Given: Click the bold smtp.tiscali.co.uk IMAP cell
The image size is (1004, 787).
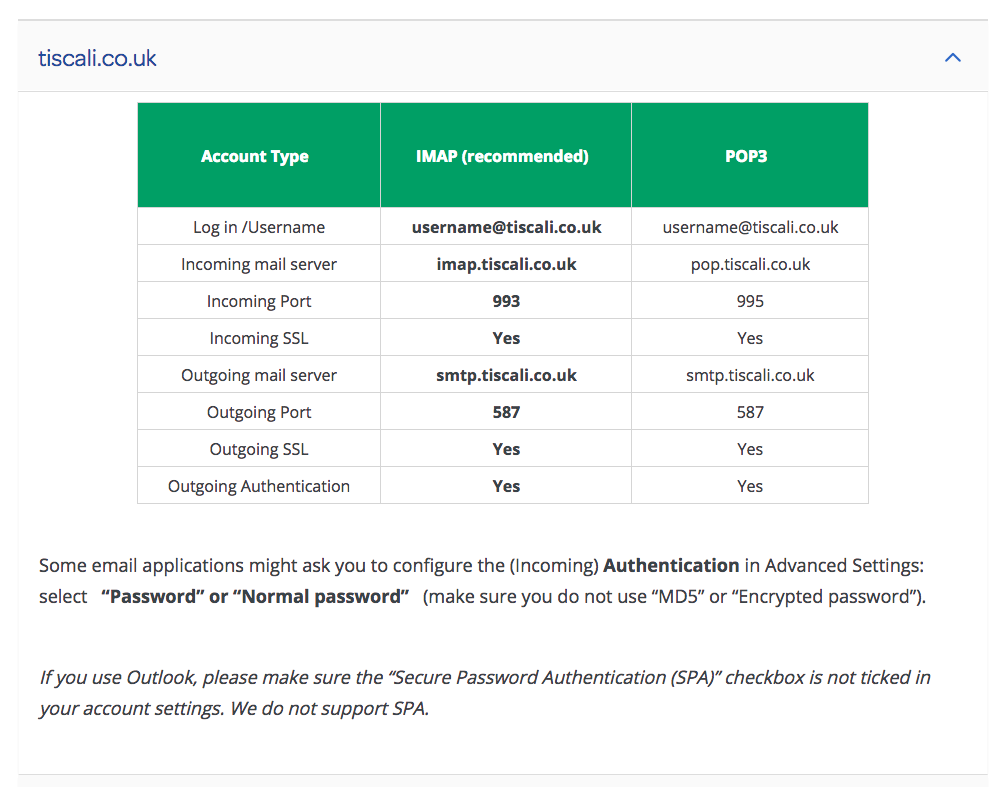Looking at the screenshot, I should [x=506, y=375].
